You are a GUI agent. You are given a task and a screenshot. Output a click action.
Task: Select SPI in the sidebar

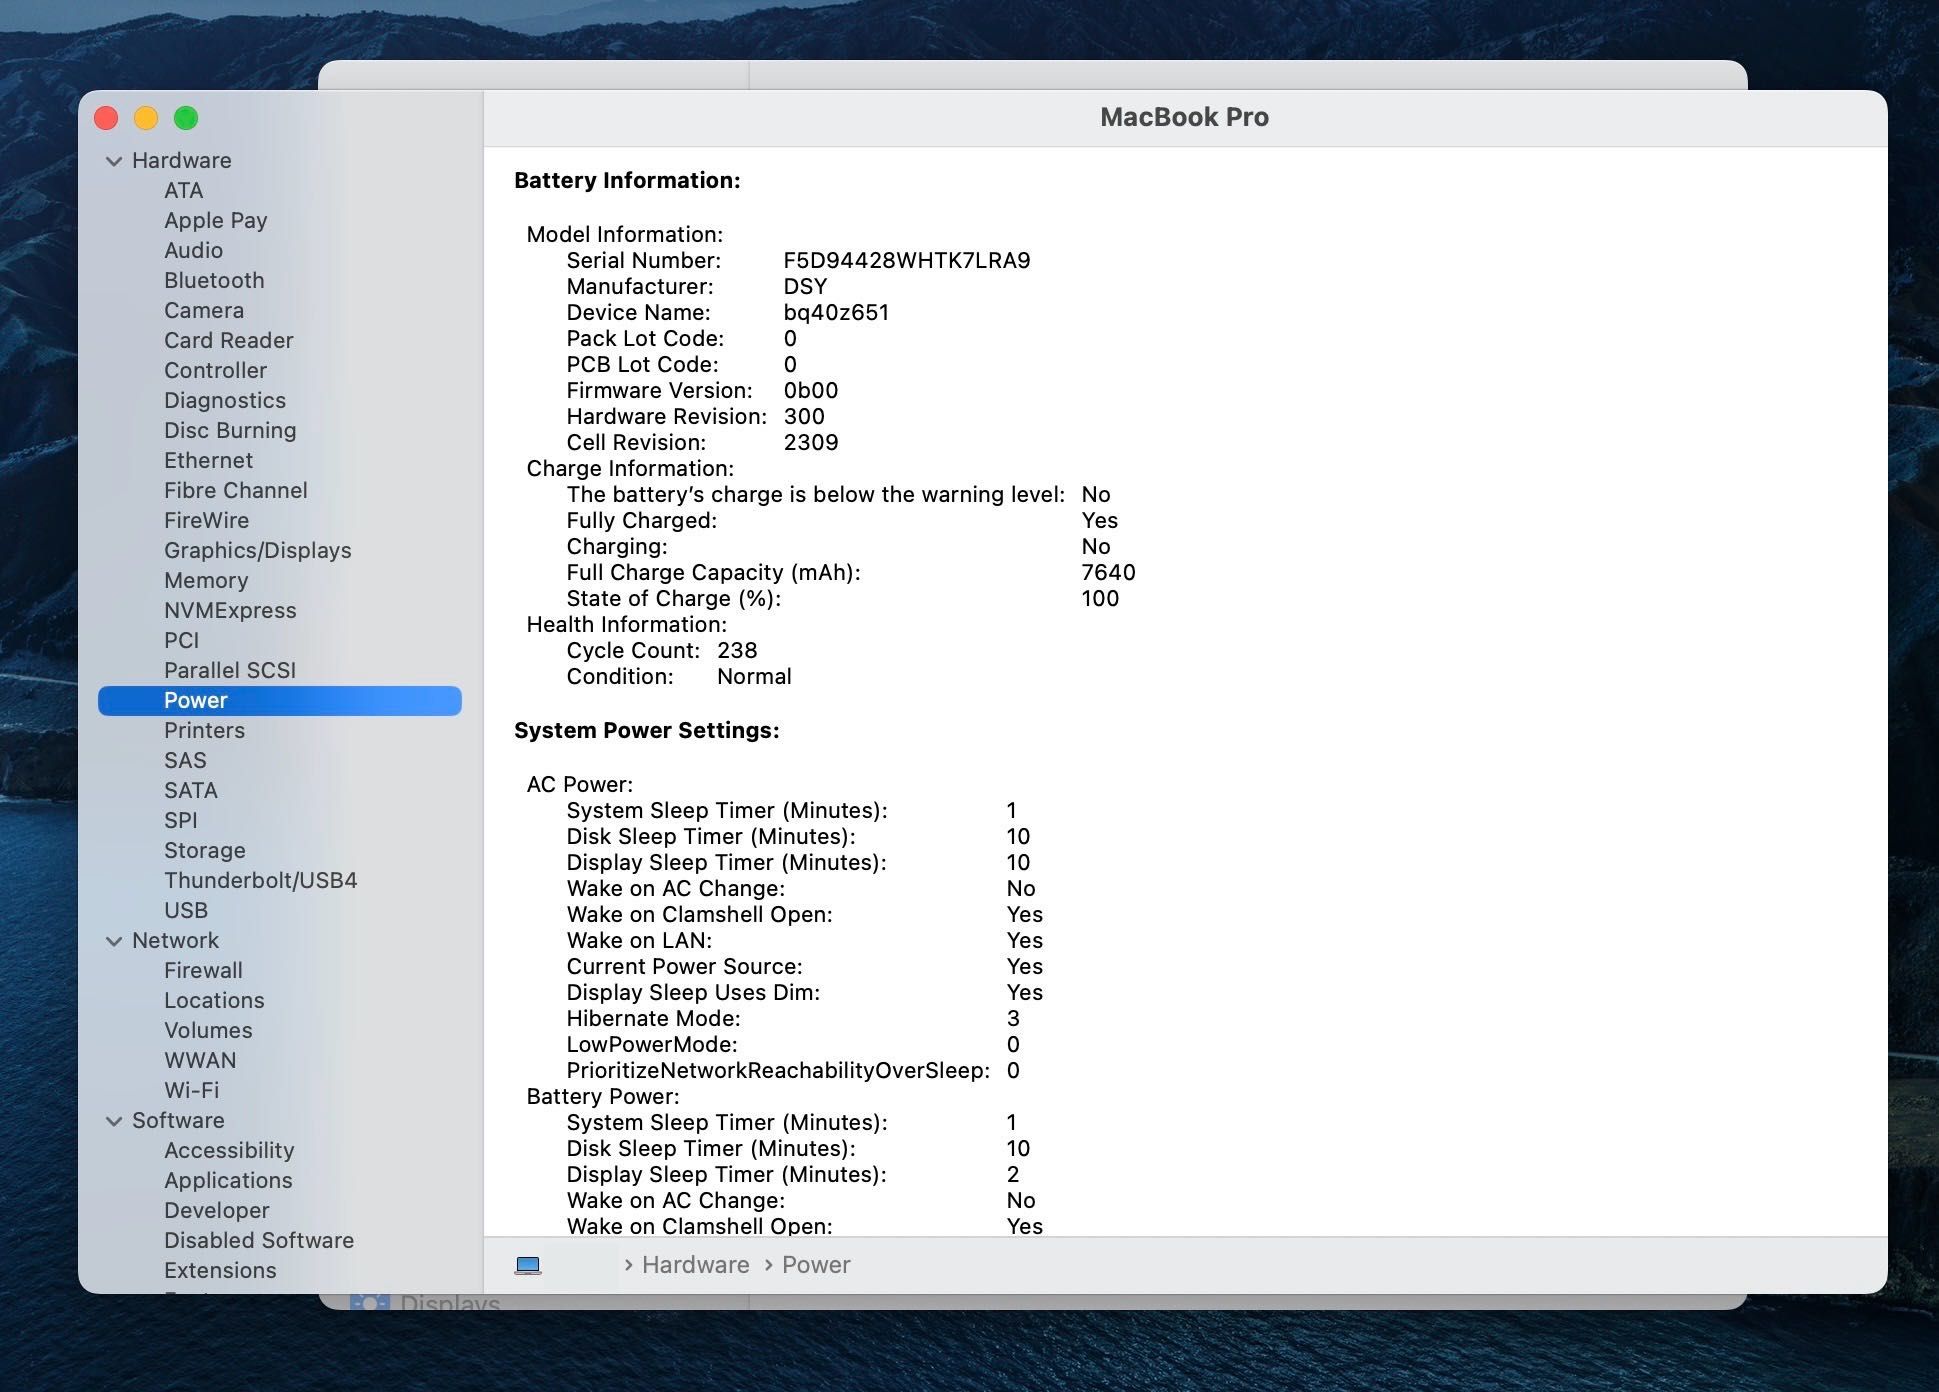(x=181, y=821)
